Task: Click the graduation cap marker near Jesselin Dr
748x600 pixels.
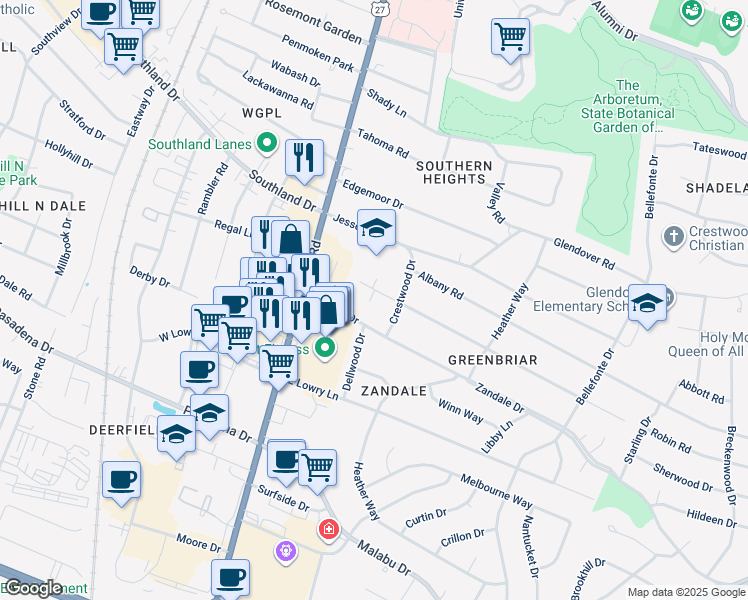Action: click(x=376, y=229)
